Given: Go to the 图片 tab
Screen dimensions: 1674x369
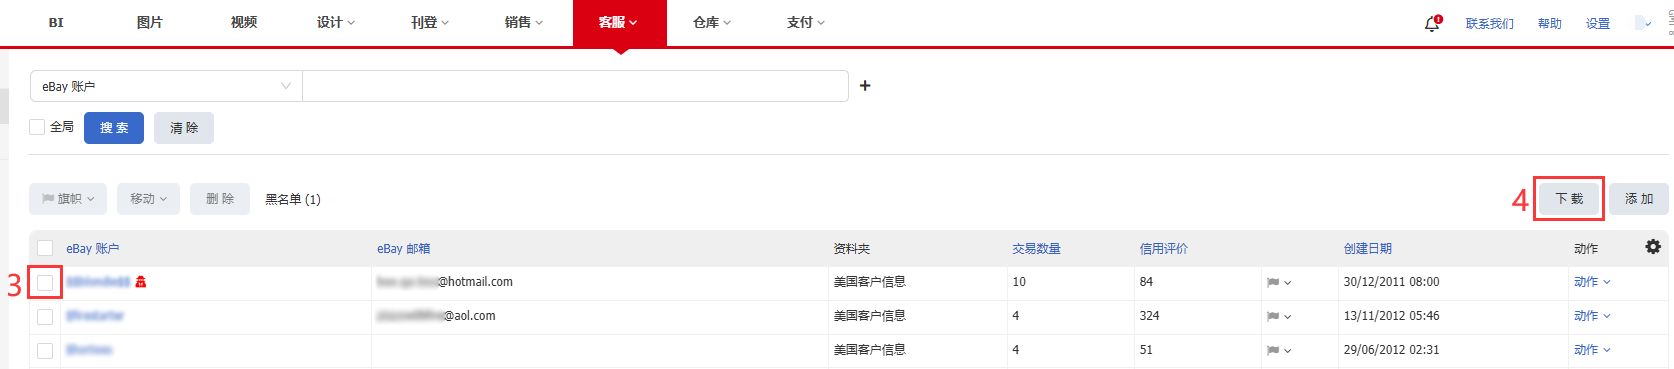Looking at the screenshot, I should point(150,22).
